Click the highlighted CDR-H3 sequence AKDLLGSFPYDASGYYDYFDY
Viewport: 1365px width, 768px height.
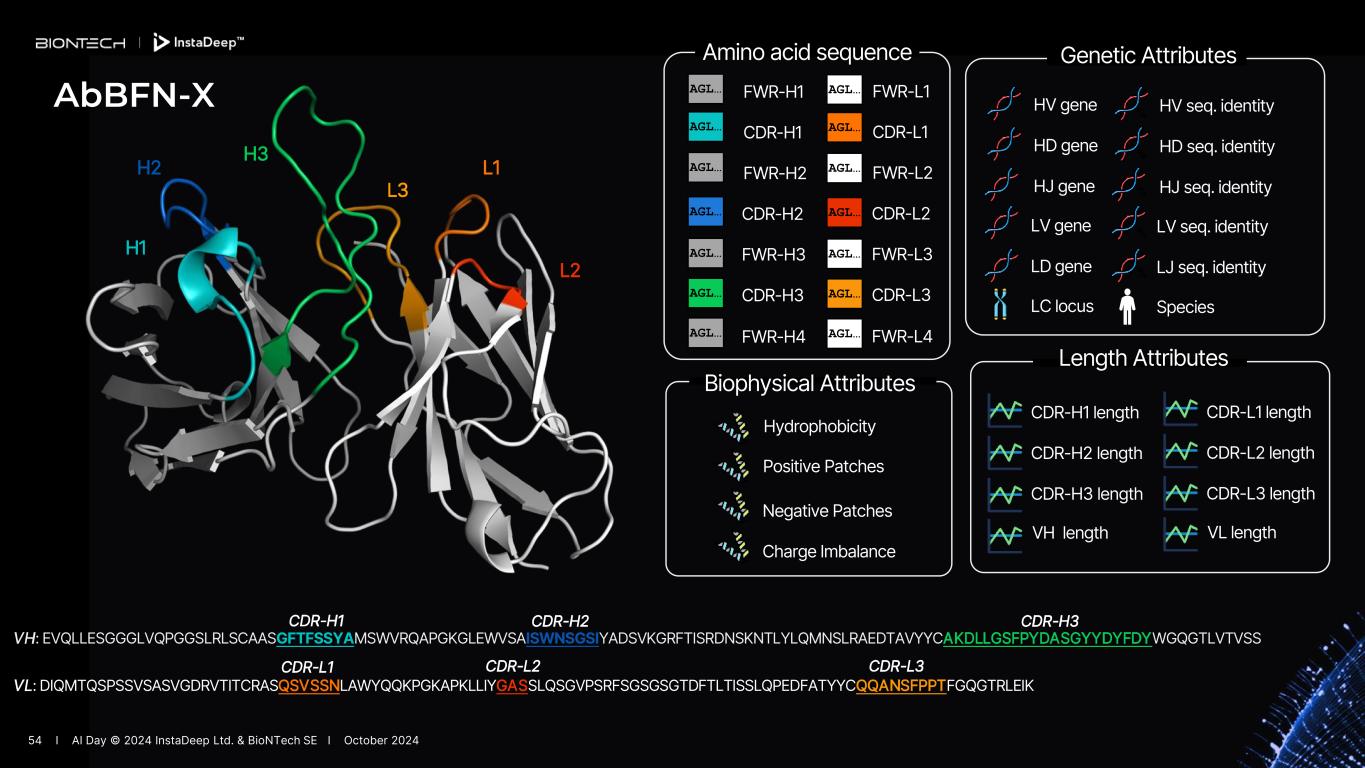coord(1047,638)
